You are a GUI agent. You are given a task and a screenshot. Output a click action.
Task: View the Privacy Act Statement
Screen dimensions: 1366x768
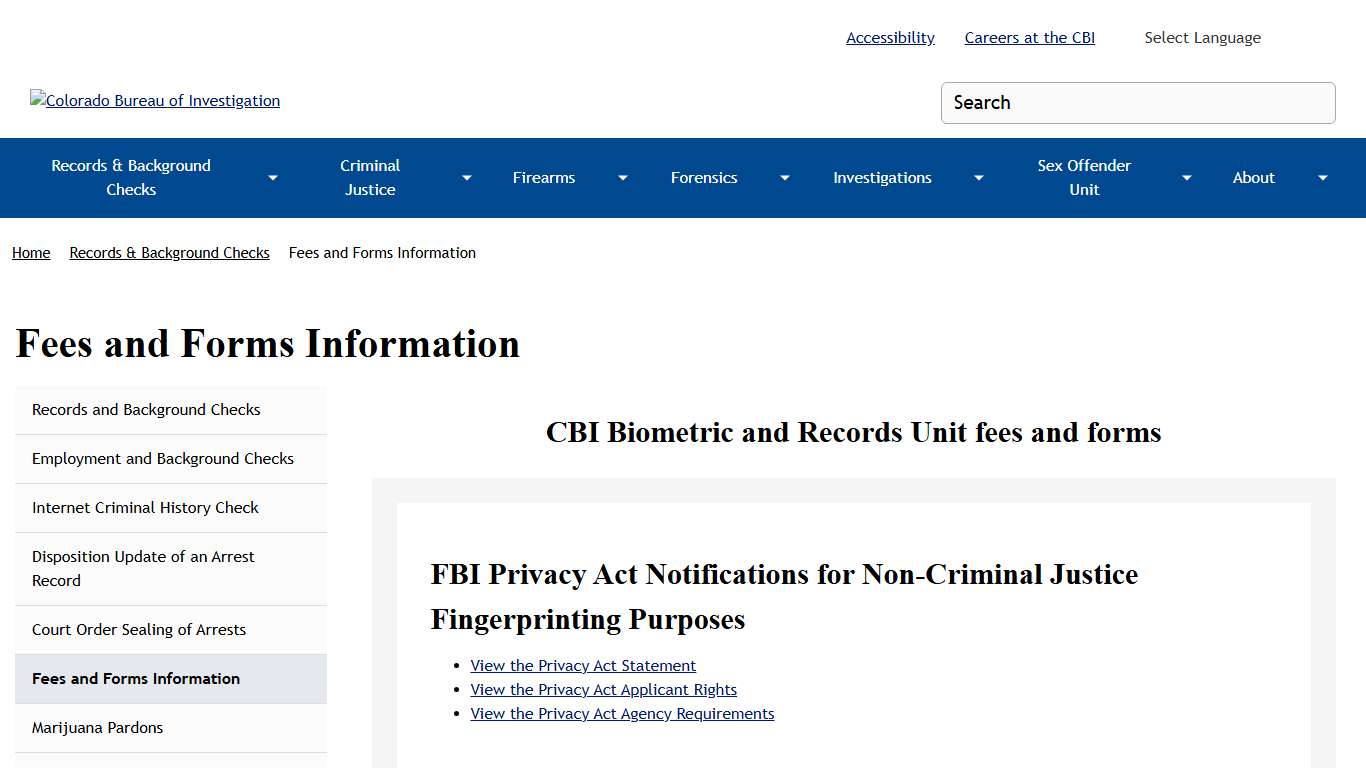click(x=583, y=665)
